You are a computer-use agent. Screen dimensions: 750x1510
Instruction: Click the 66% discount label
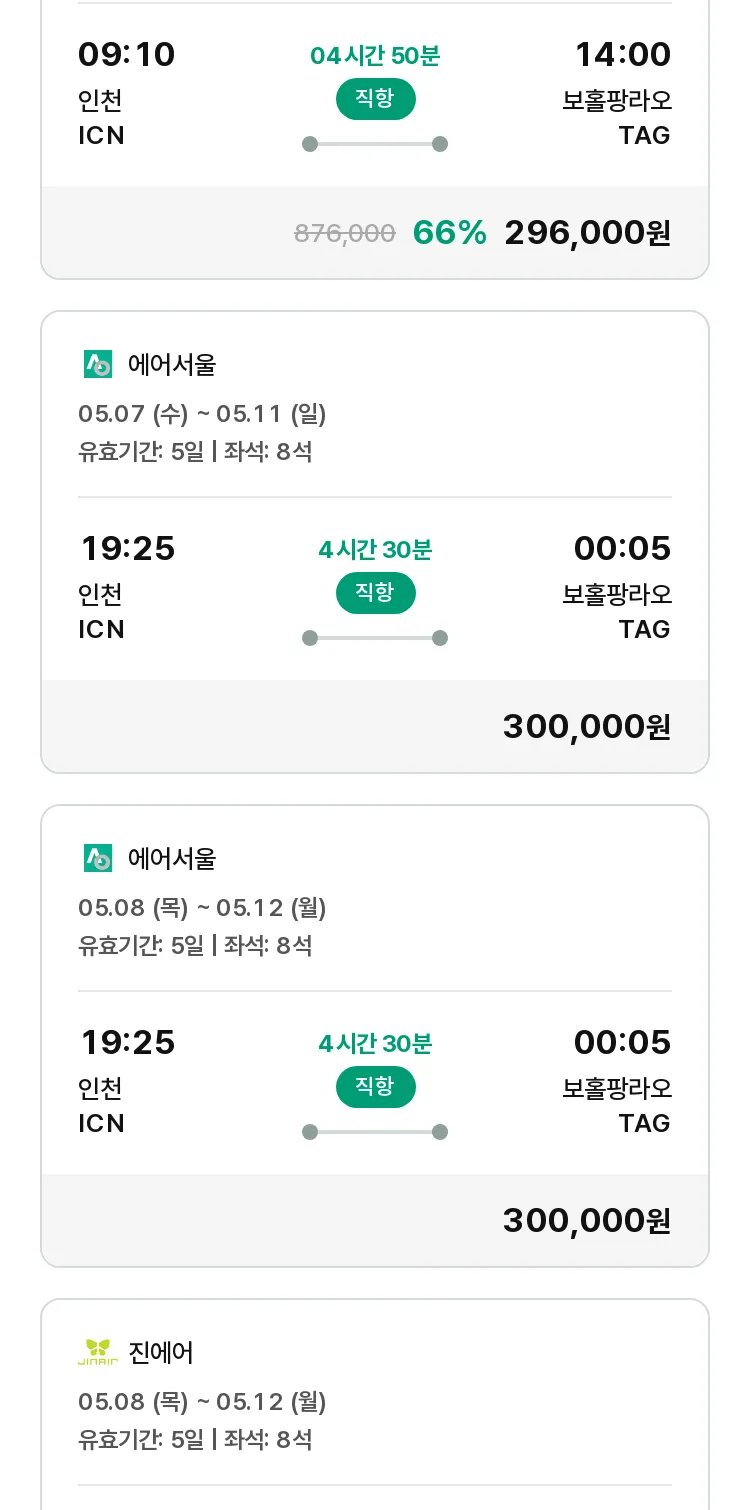coord(449,233)
